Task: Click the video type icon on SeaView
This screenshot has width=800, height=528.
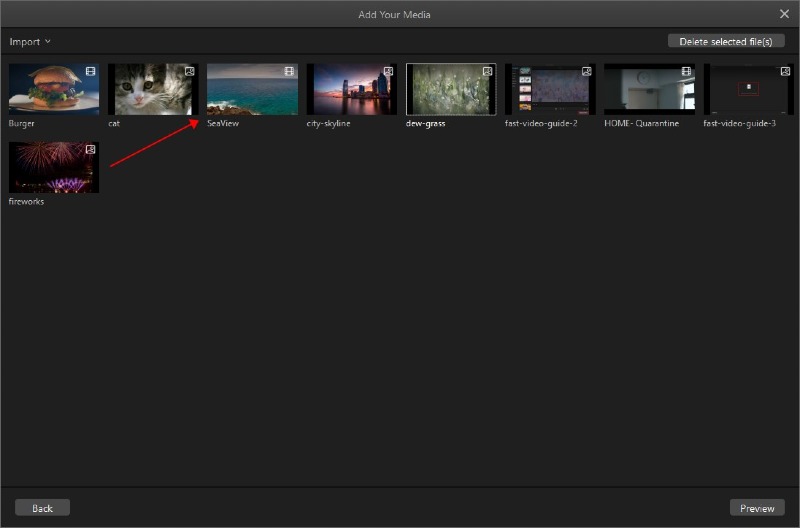Action: (289, 71)
